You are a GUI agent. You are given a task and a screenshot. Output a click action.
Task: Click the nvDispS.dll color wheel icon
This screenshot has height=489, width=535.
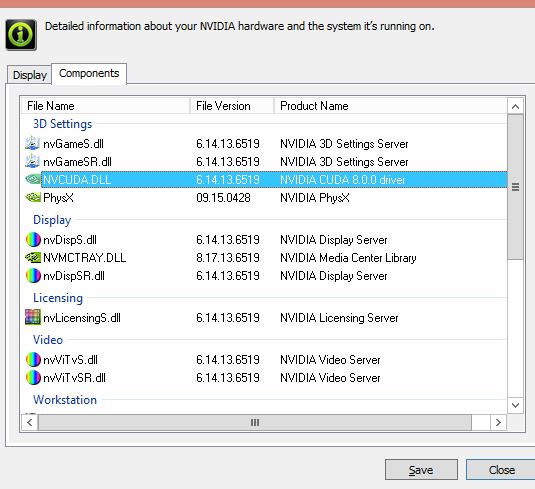(x=33, y=240)
